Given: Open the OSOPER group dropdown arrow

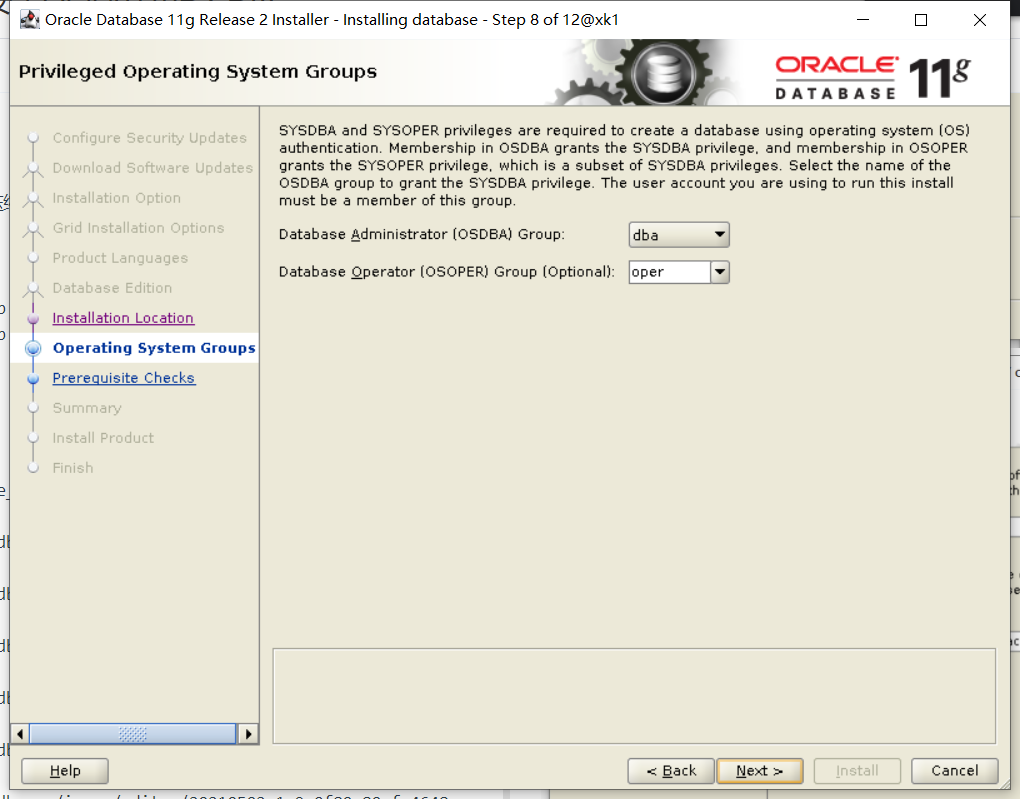Looking at the screenshot, I should (x=719, y=272).
